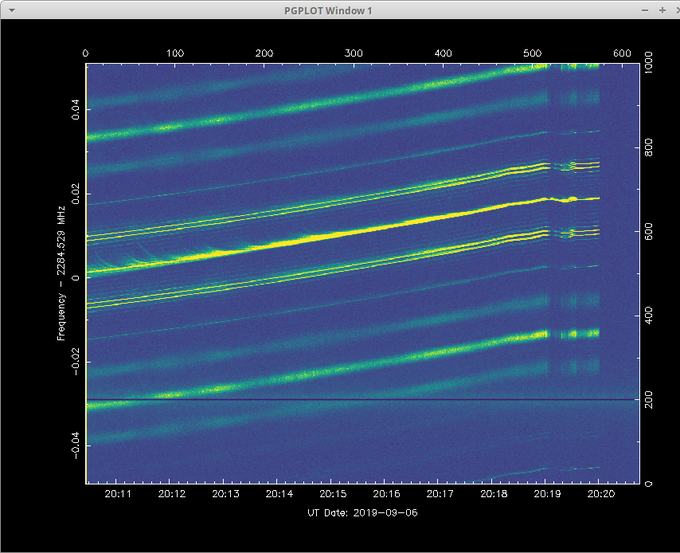This screenshot has width=680, height=553.
Task: Click the 20:11 time tick label
Action: pyautogui.click(x=118, y=494)
